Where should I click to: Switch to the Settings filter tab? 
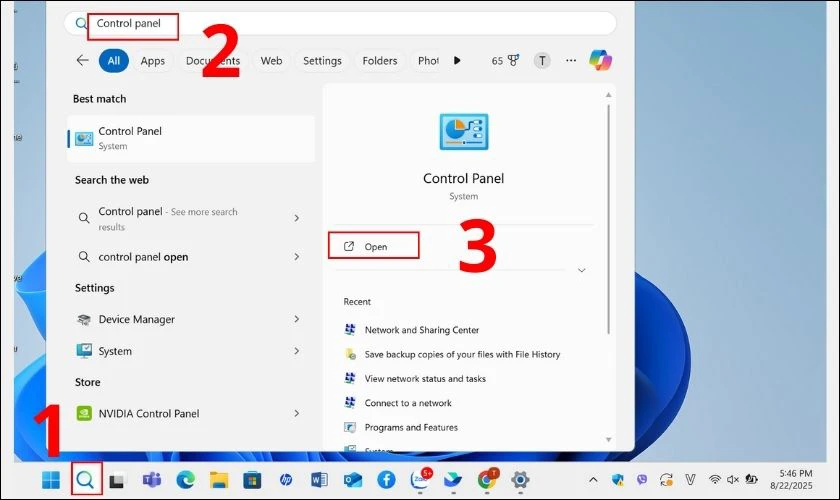pyautogui.click(x=322, y=61)
